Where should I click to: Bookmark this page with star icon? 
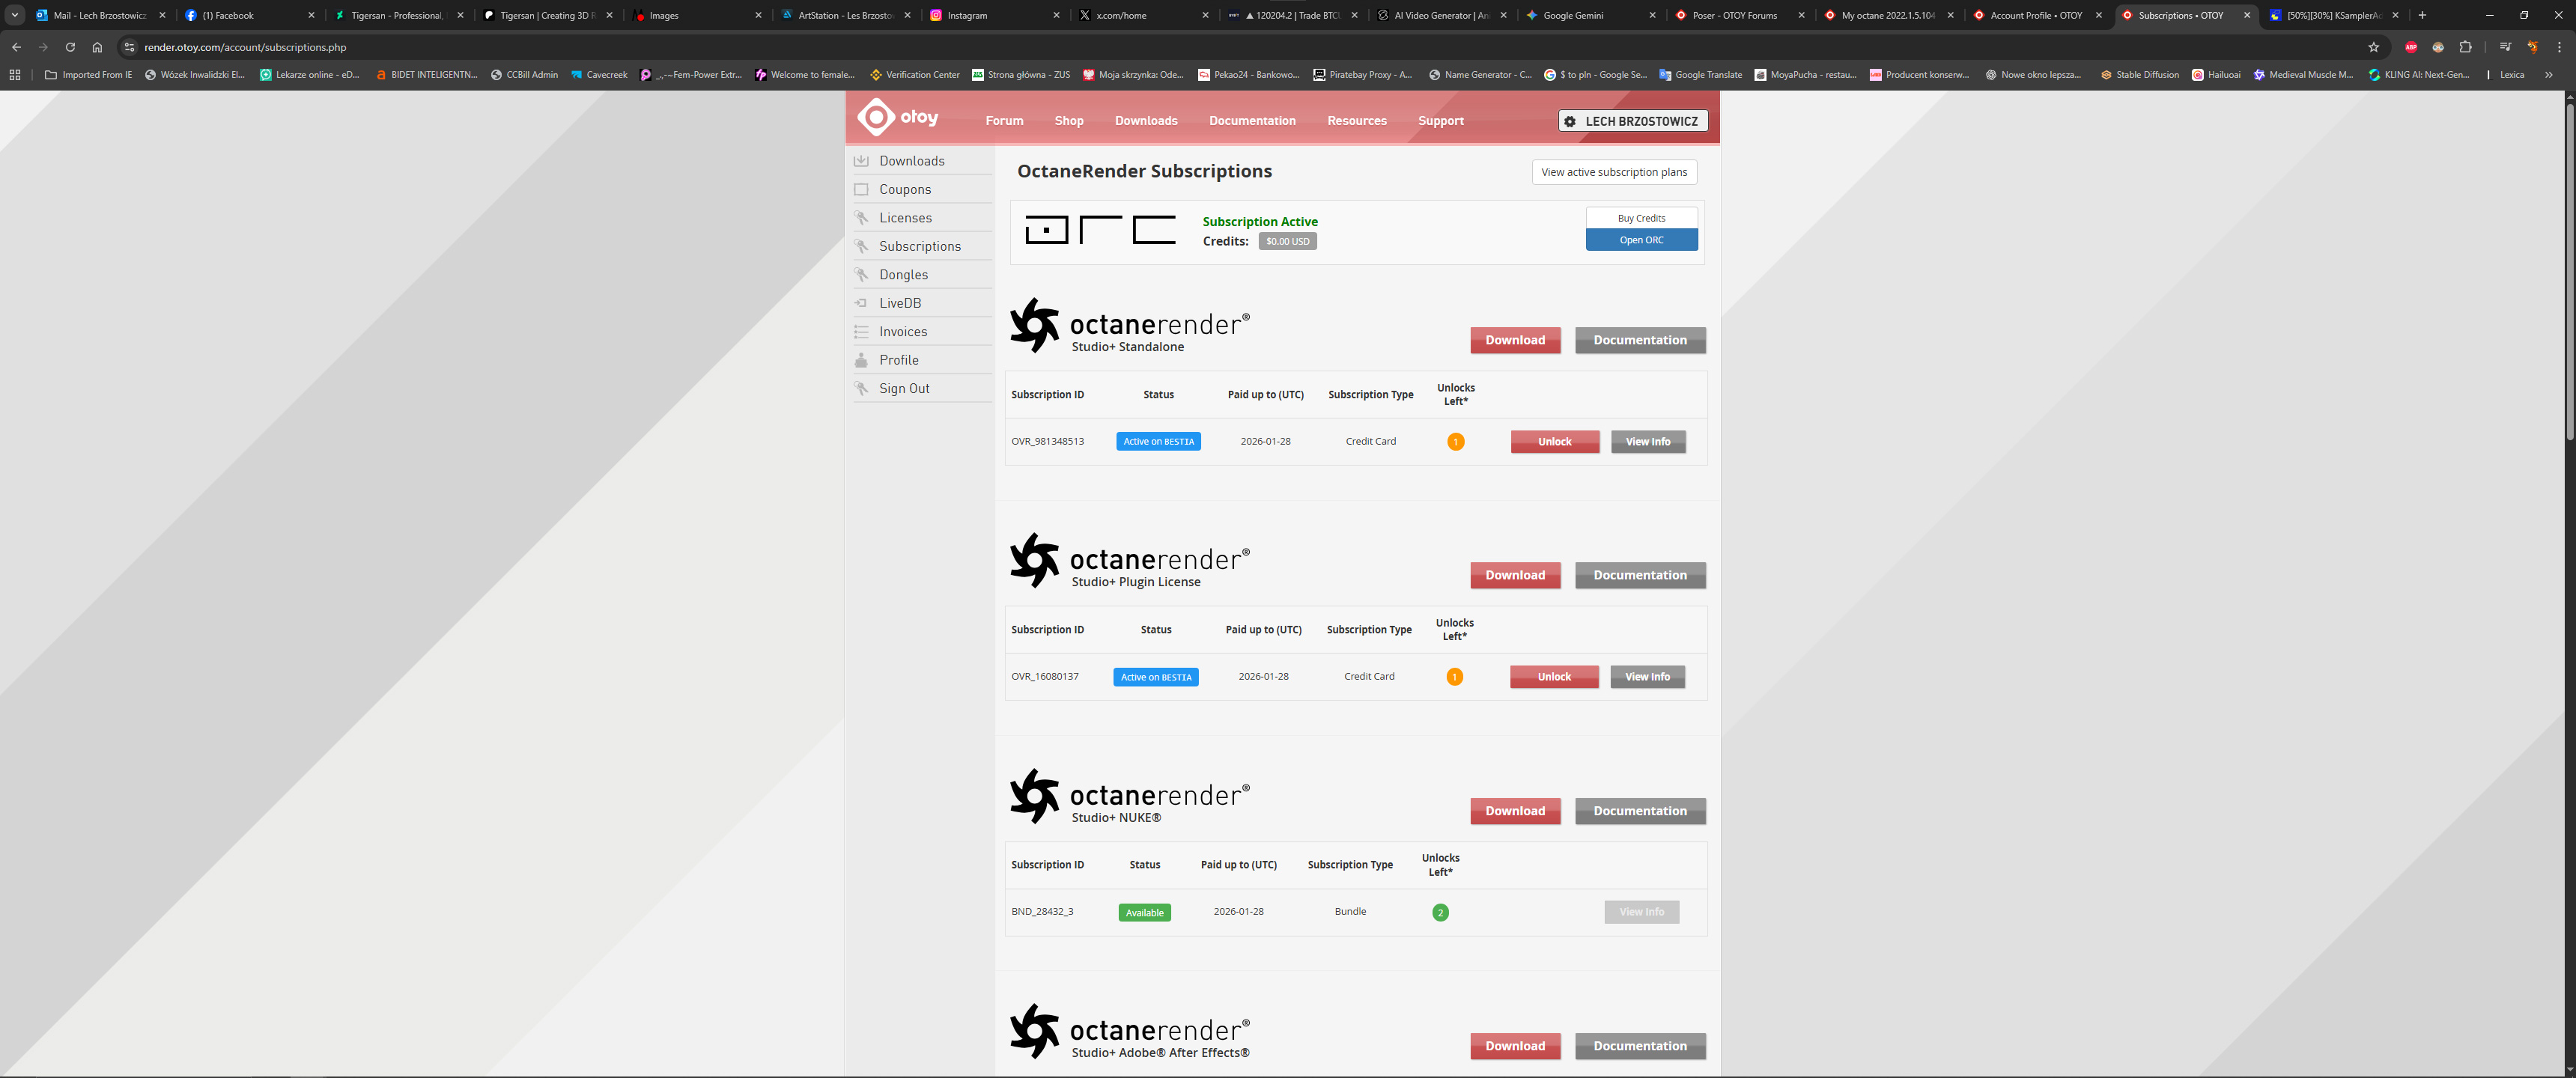pyautogui.click(x=2373, y=47)
